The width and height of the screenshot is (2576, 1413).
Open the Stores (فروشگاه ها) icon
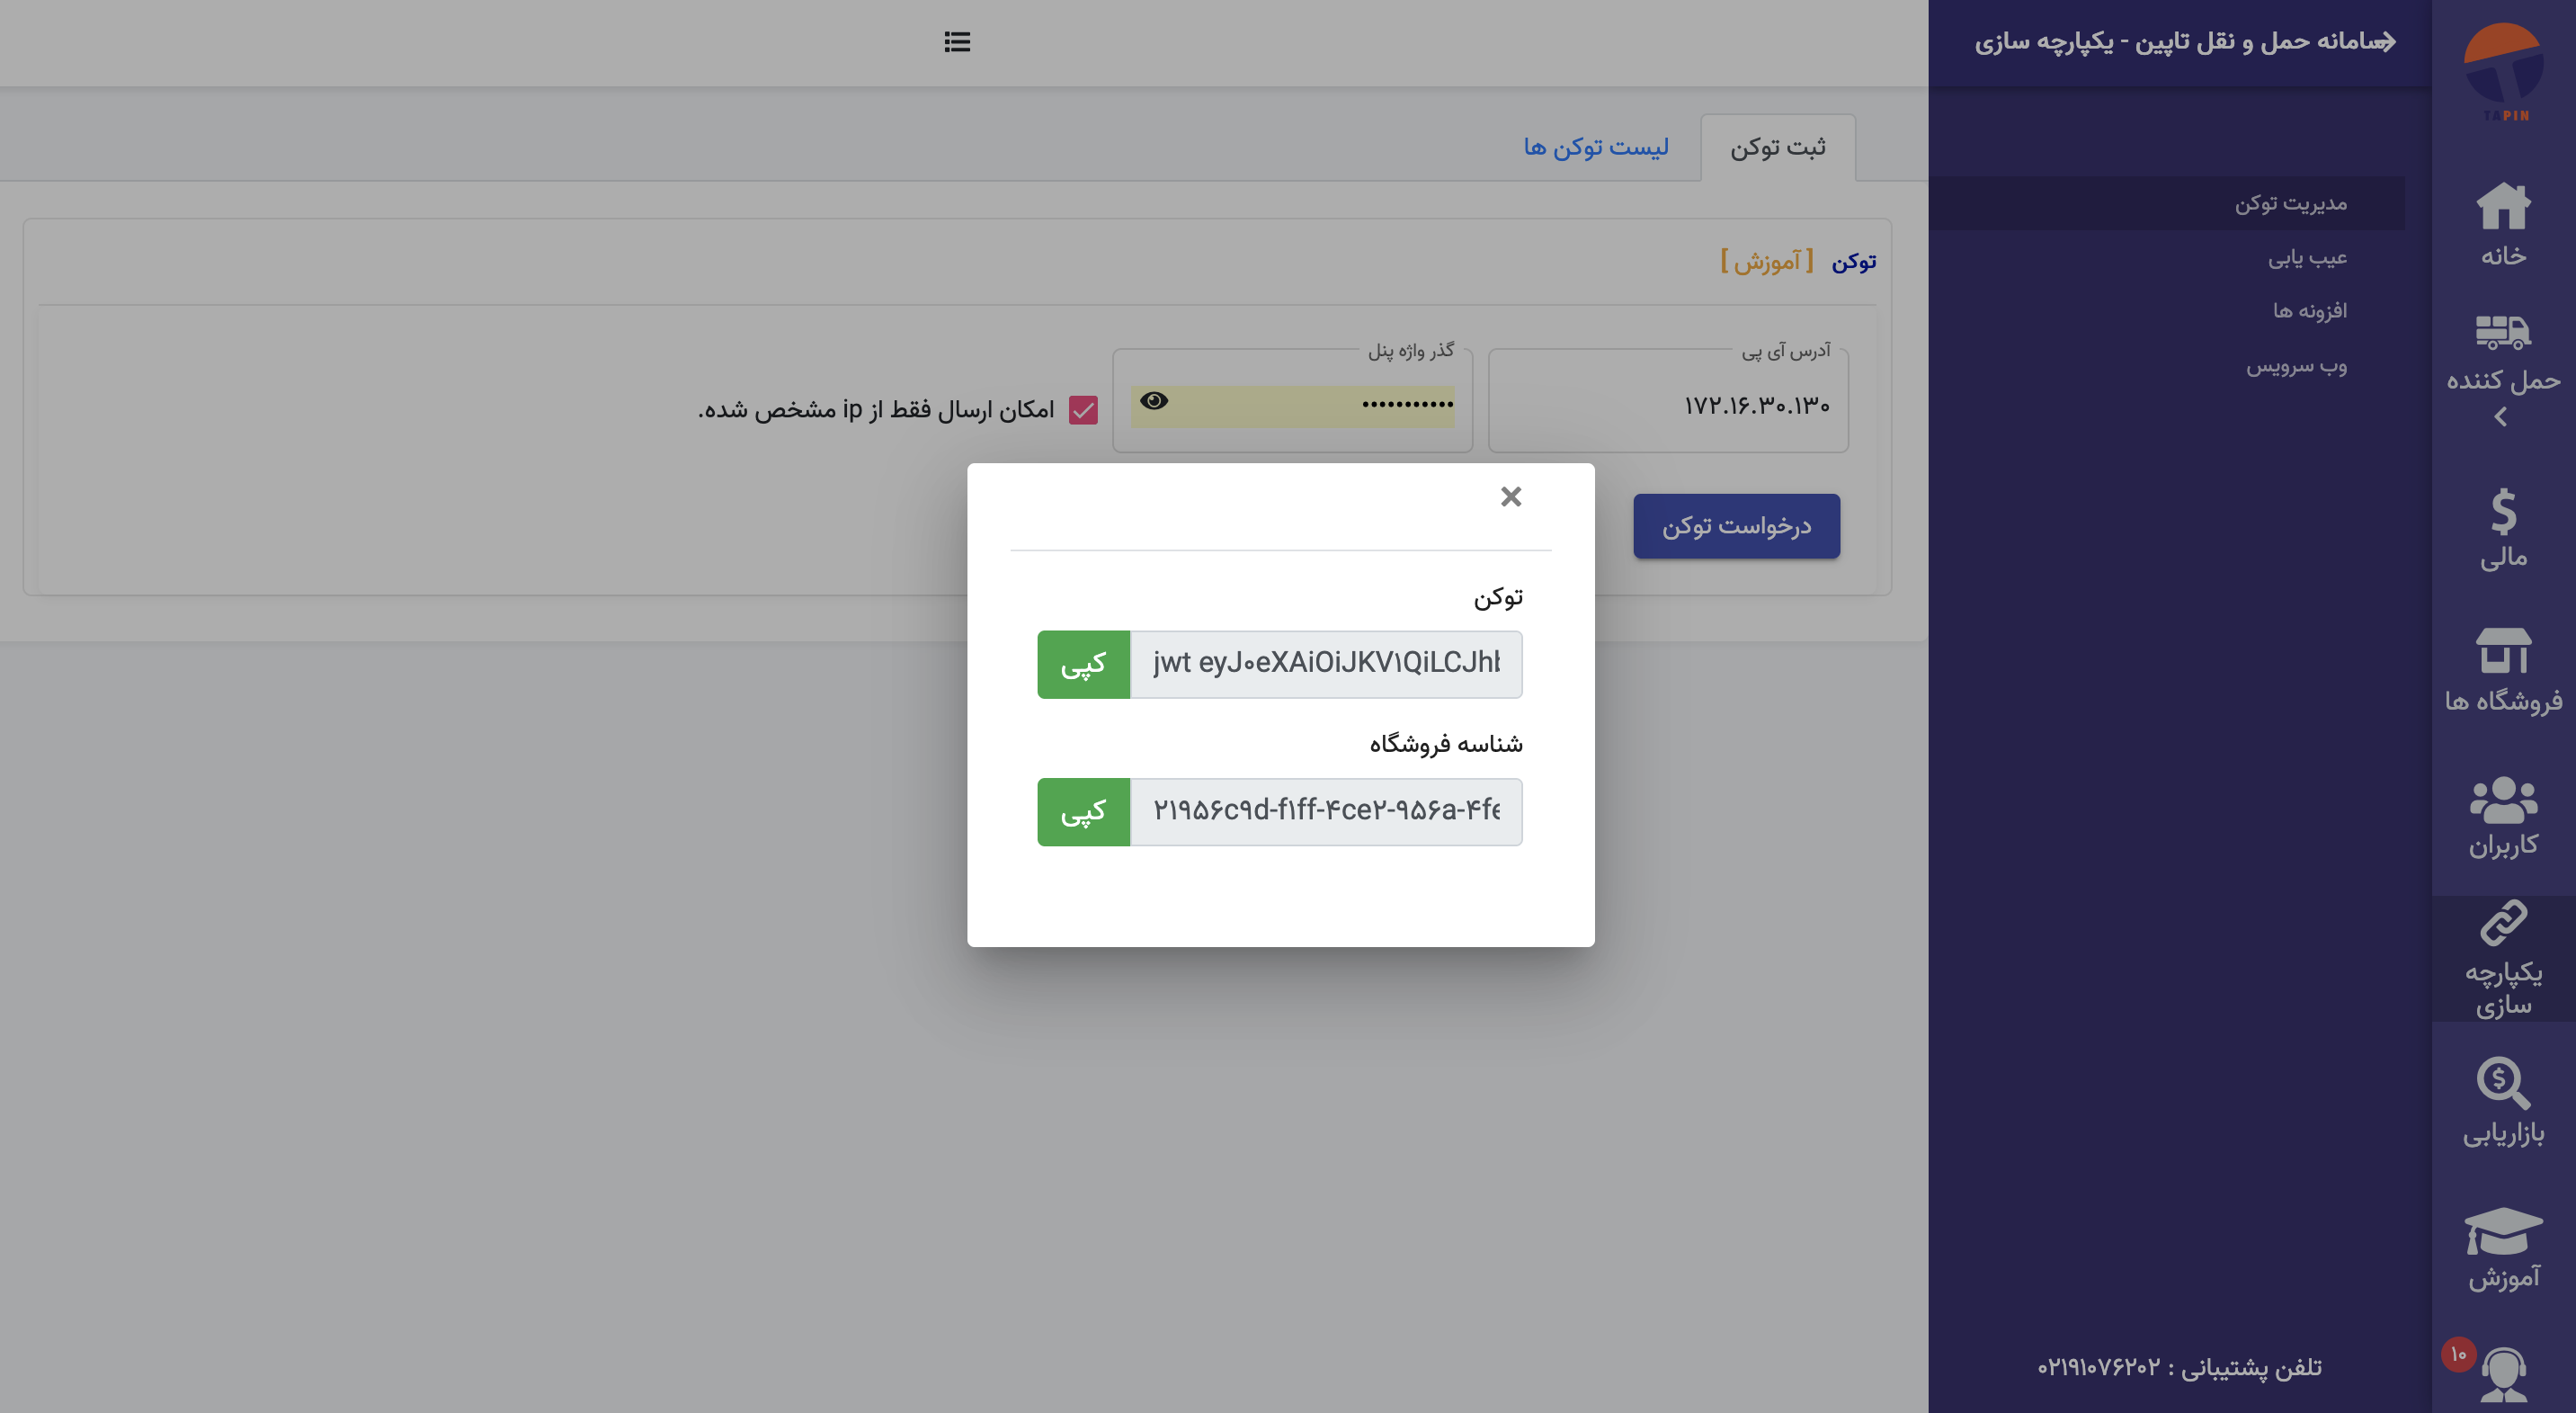[2503, 652]
